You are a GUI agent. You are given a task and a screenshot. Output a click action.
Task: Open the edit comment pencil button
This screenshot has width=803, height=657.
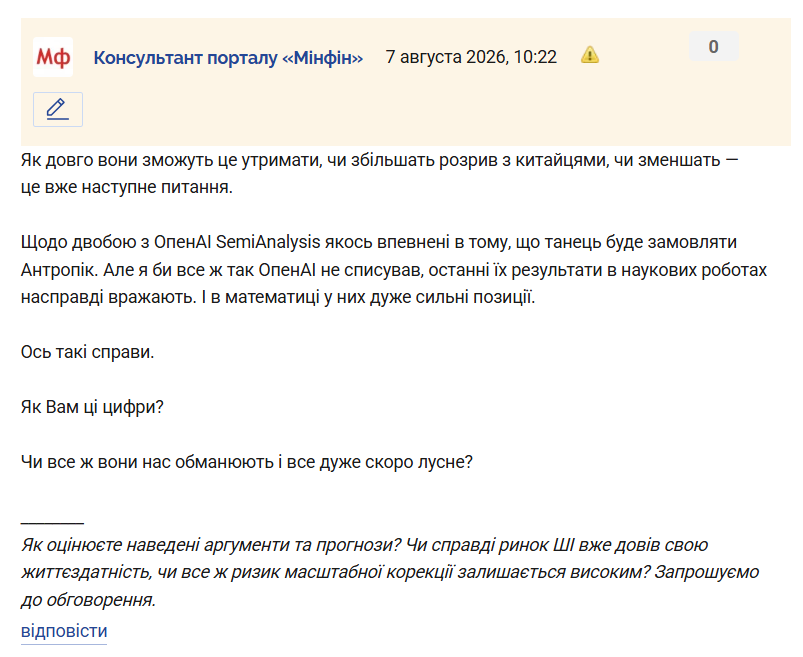tap(58, 109)
